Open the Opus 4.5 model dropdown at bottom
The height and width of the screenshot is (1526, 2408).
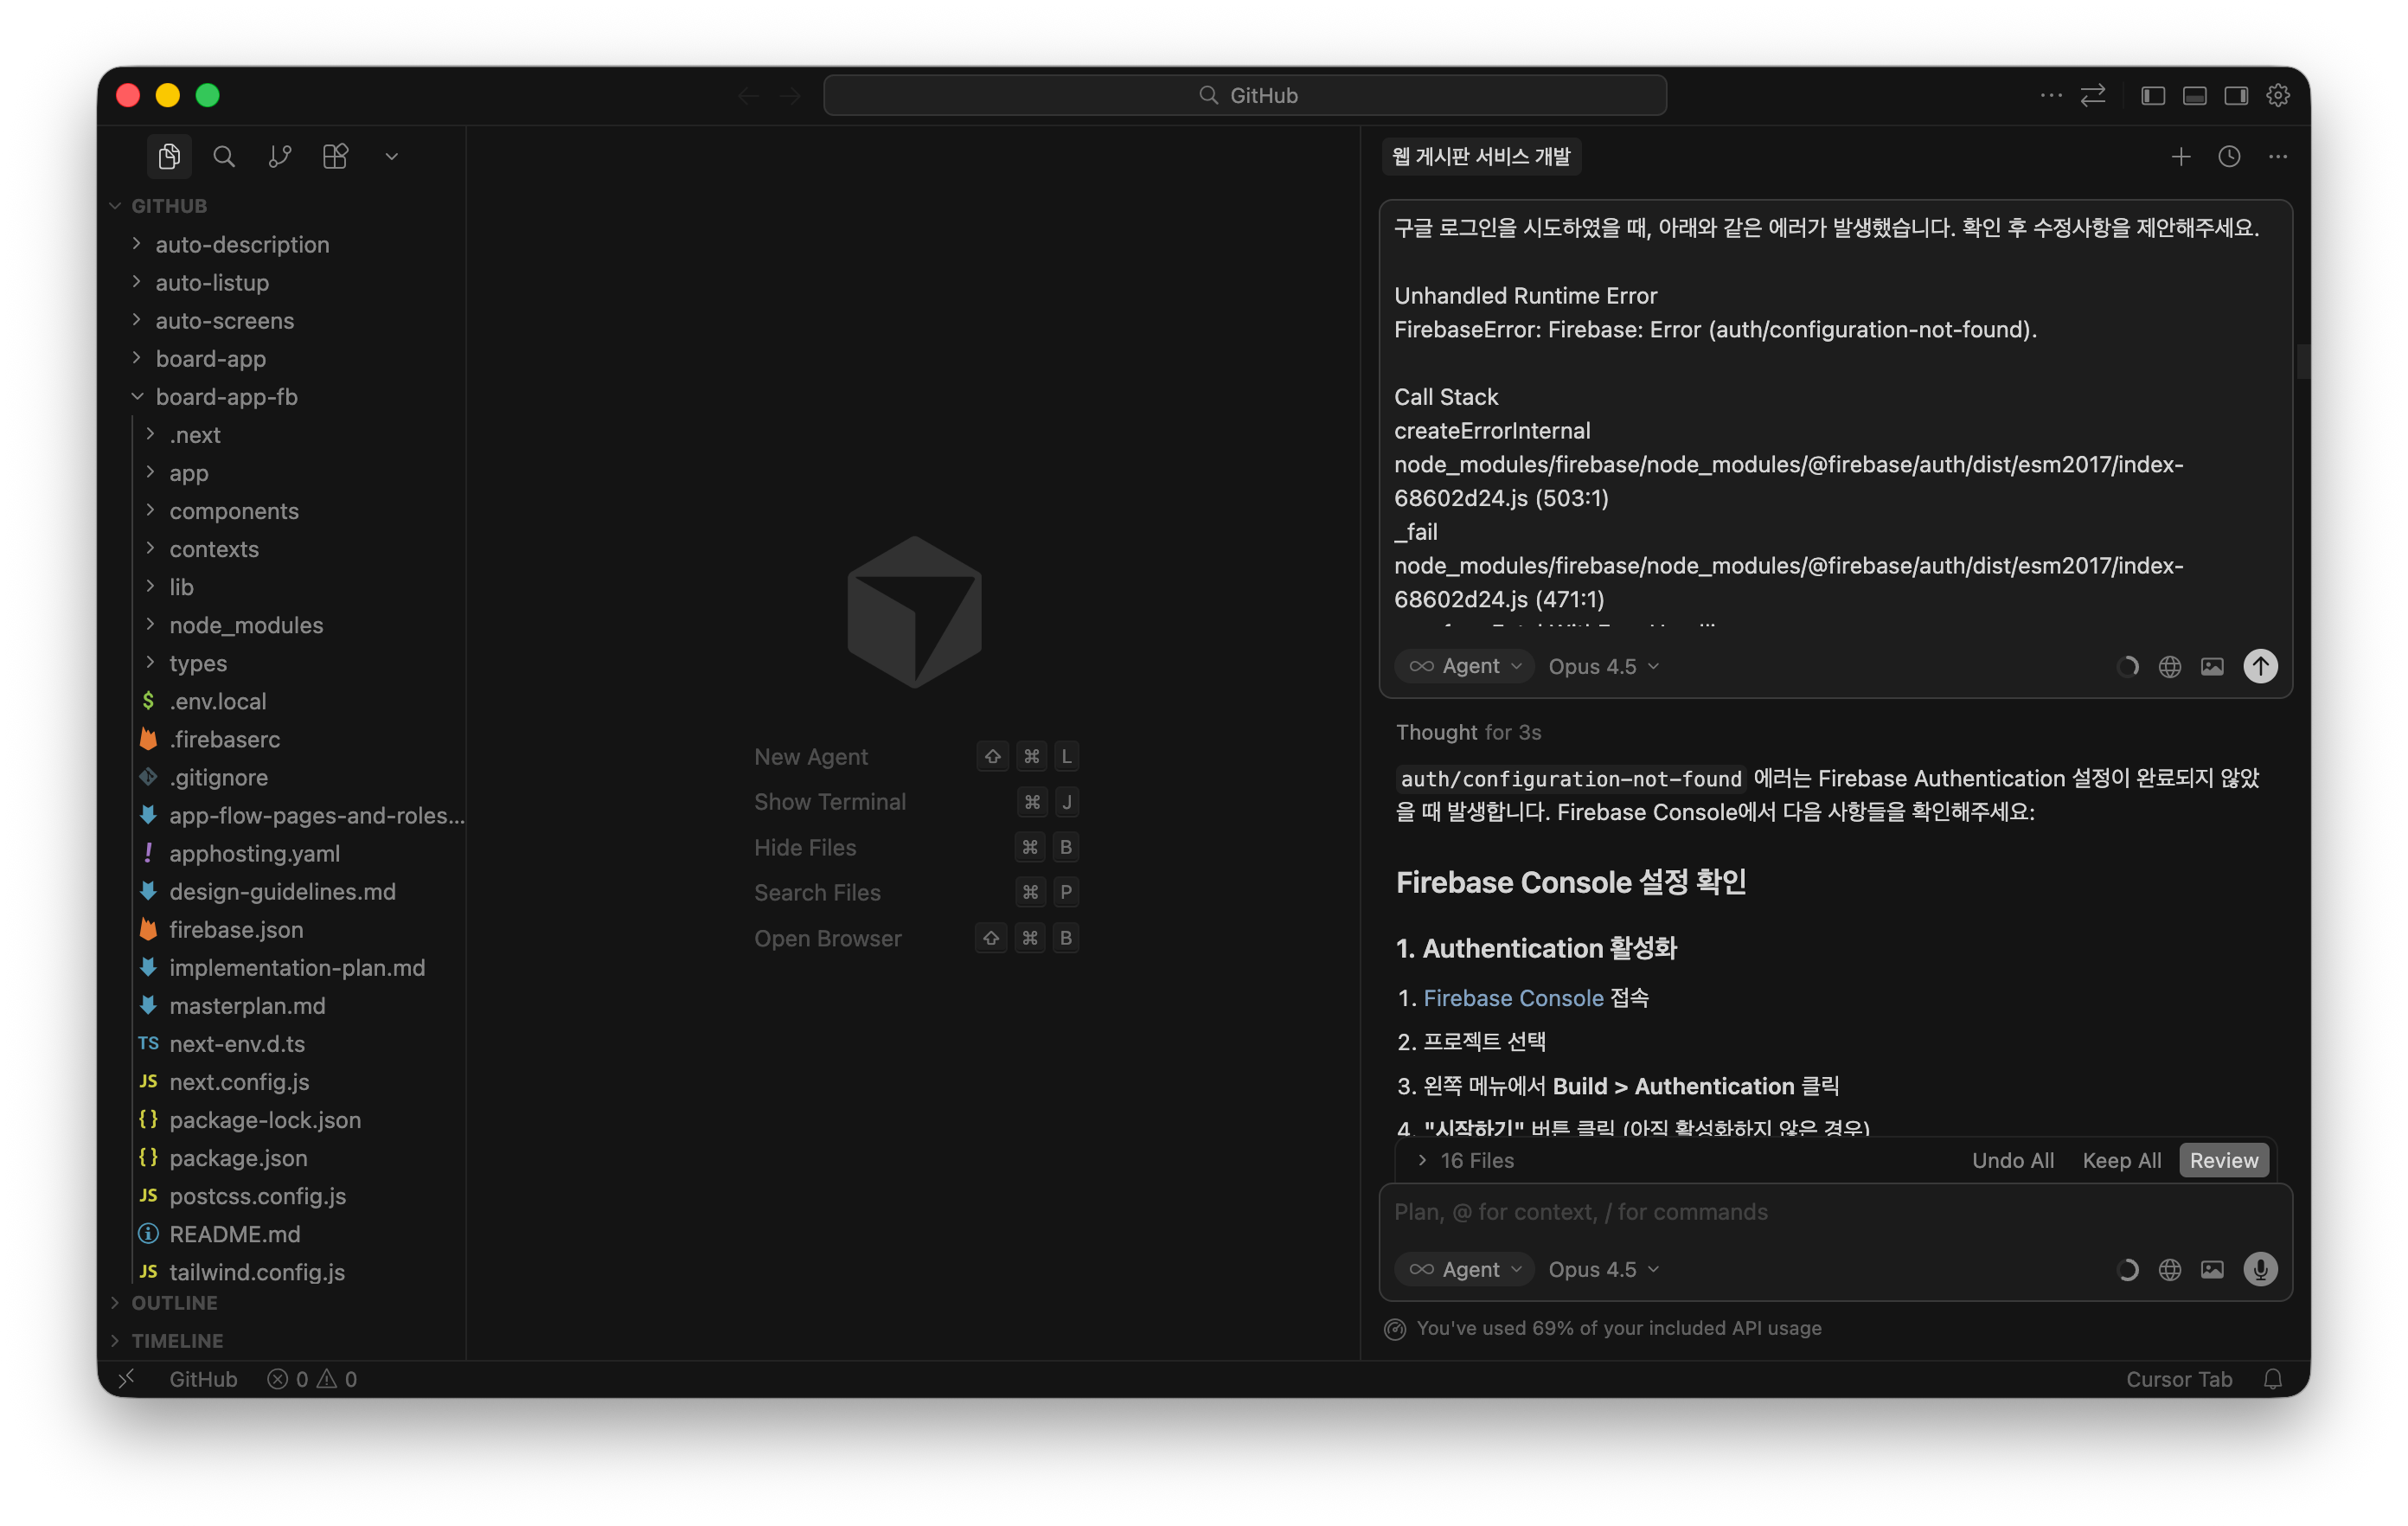click(x=1603, y=1269)
